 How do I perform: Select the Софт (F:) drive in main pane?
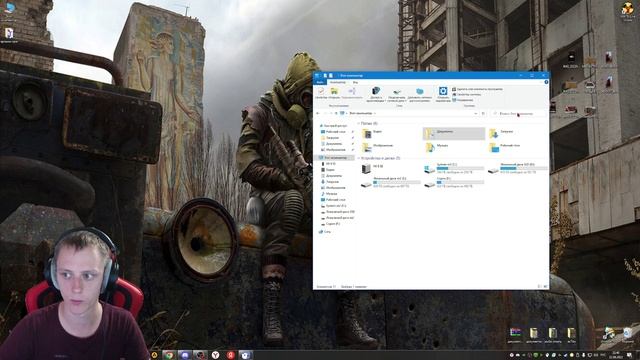[454, 182]
